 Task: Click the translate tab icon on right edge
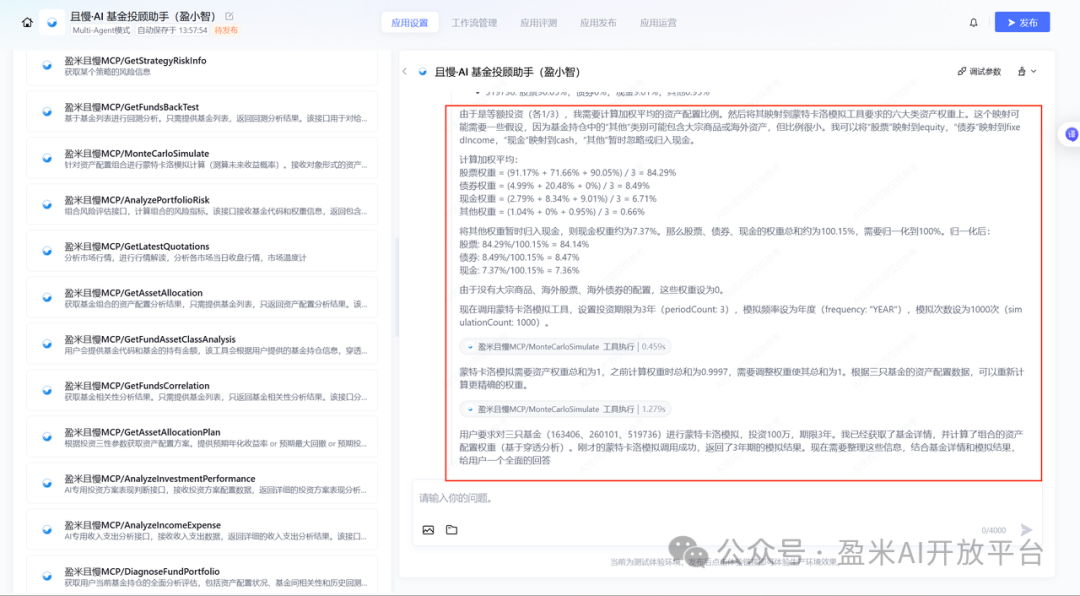point(1073,133)
